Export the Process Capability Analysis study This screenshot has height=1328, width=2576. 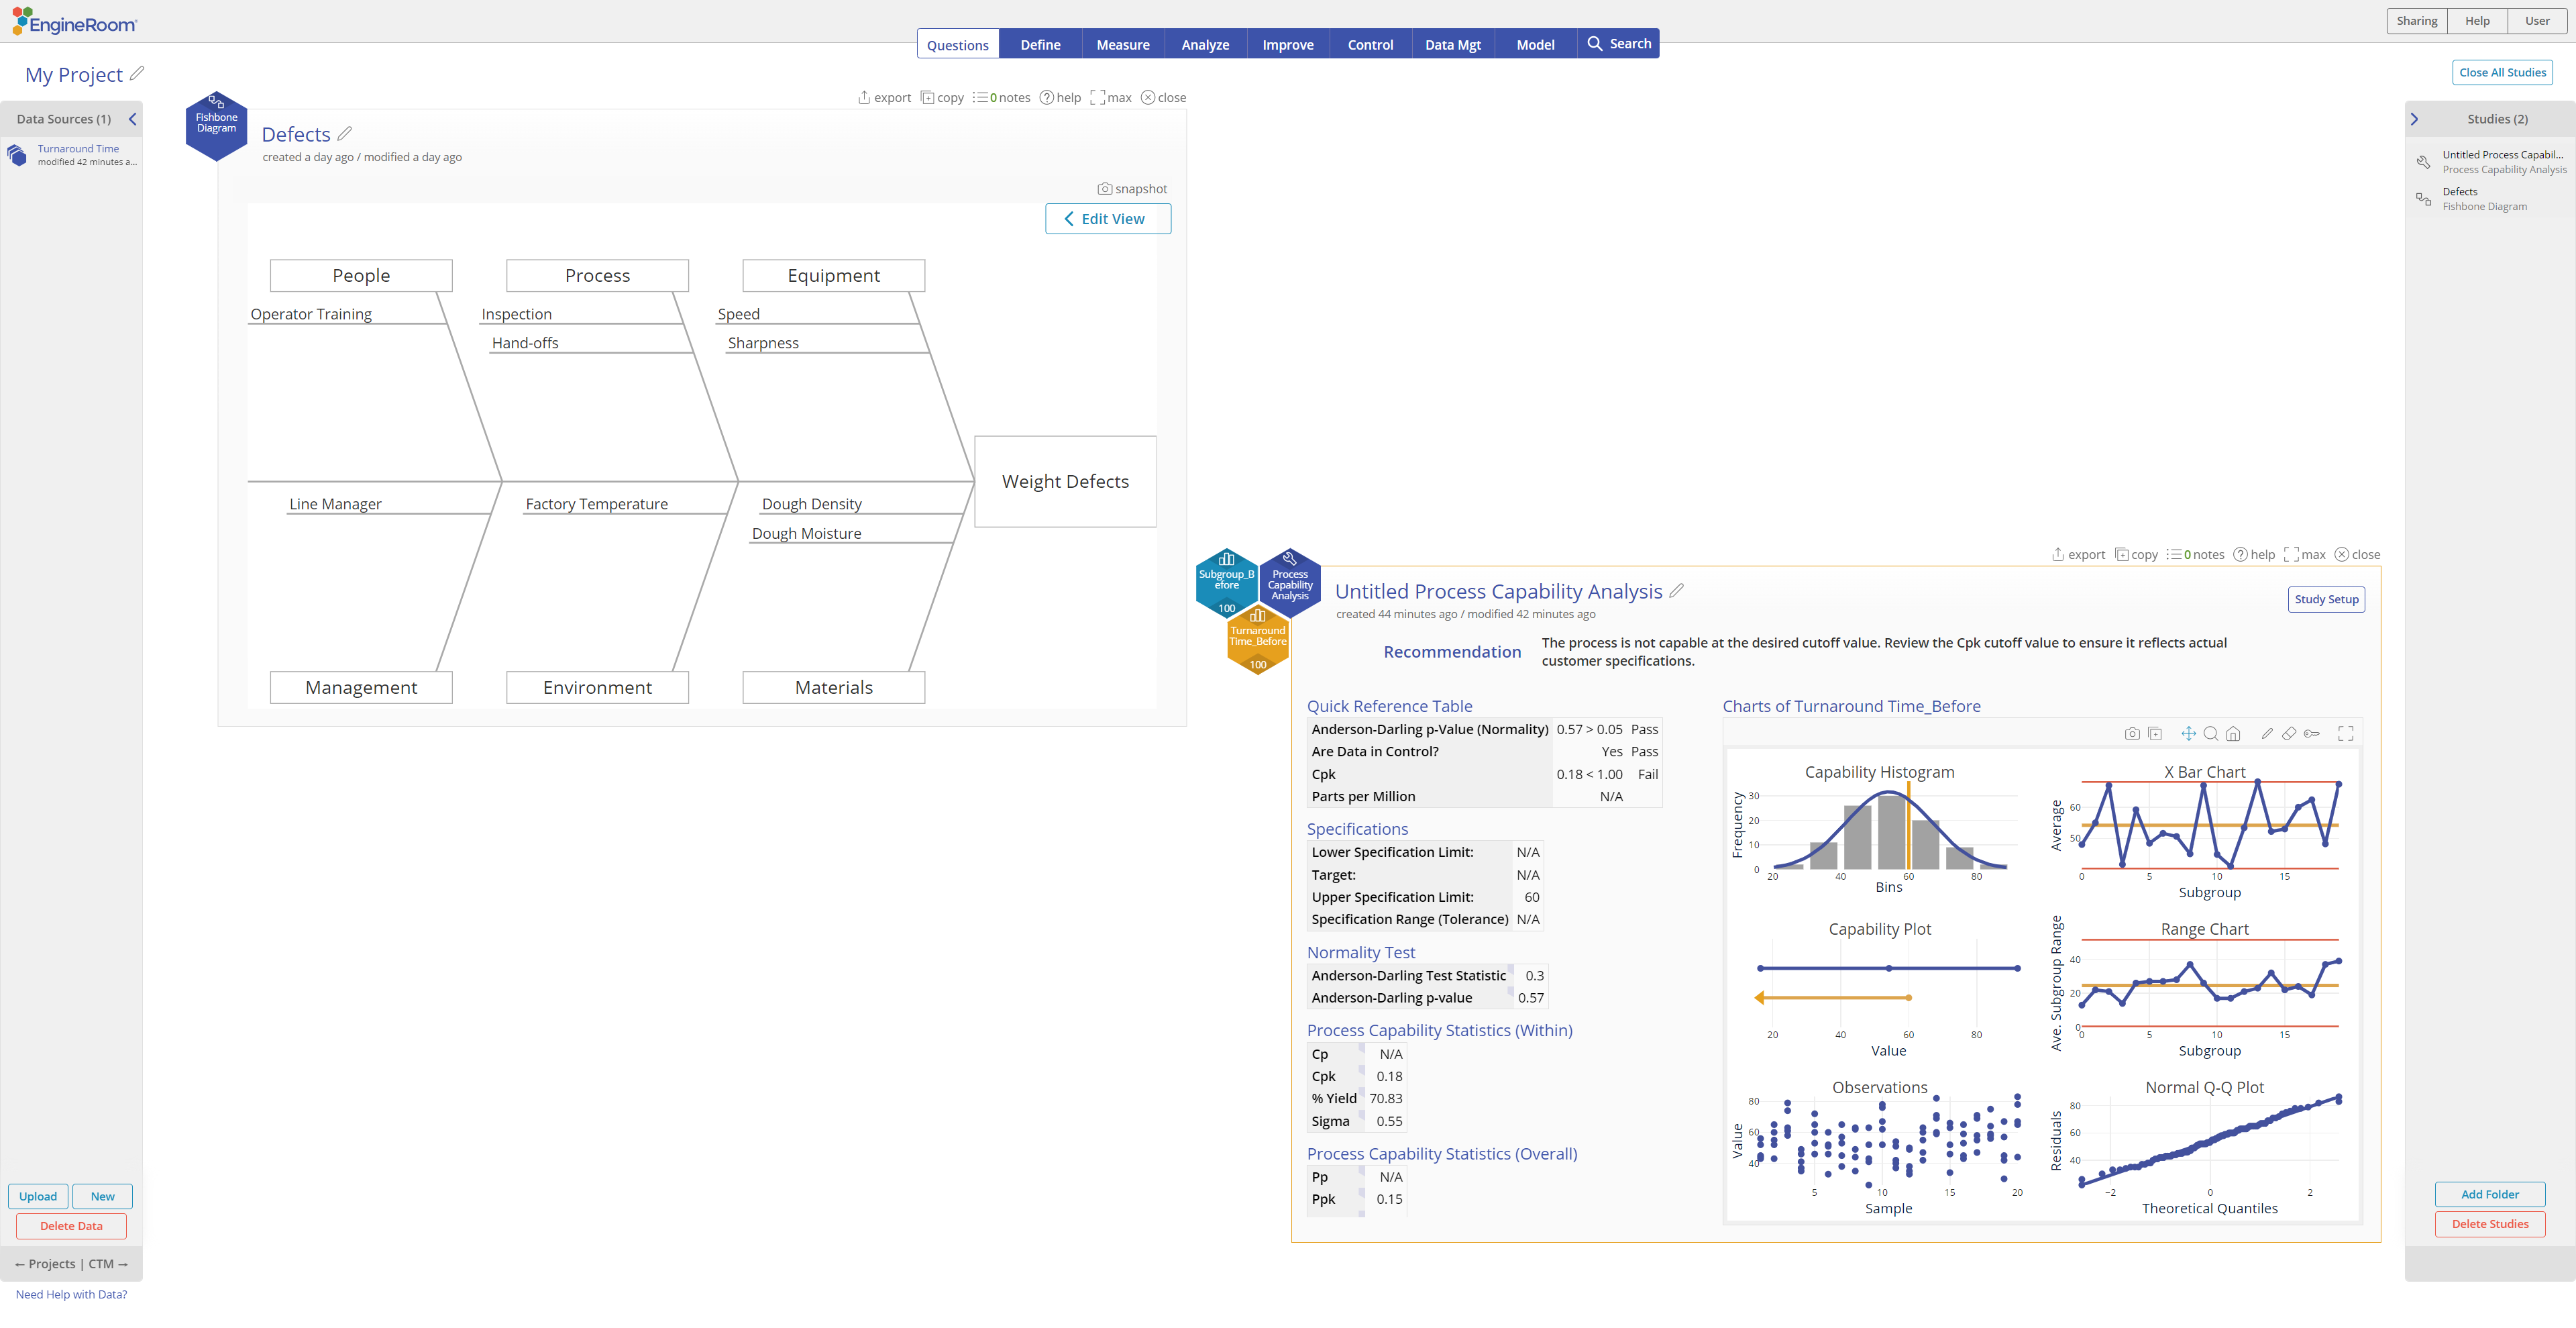(2078, 554)
